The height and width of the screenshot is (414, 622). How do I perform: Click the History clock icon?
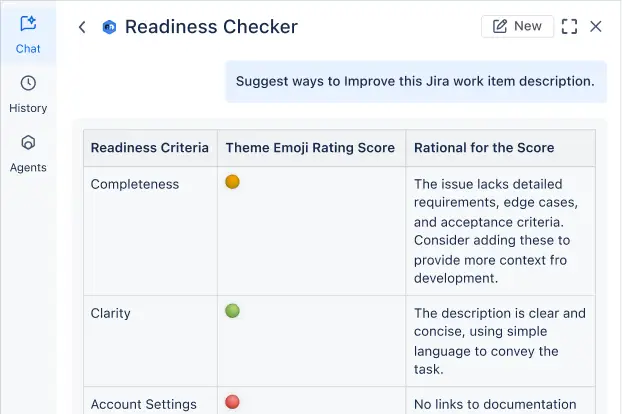(x=28, y=83)
